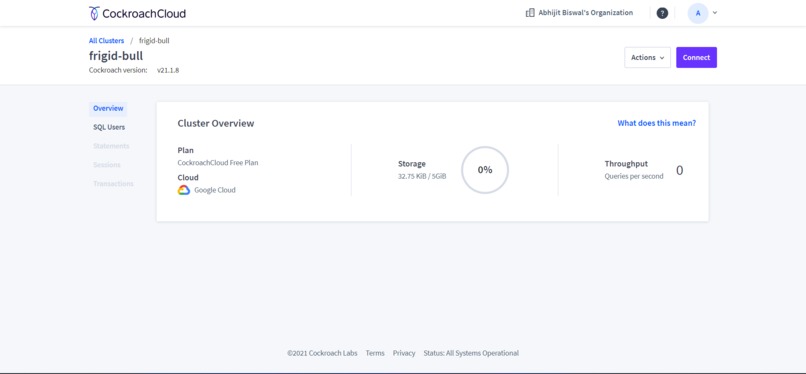Screen dimensions: 806x374
Task: Click the Cluster Overview heading
Action: click(216, 123)
